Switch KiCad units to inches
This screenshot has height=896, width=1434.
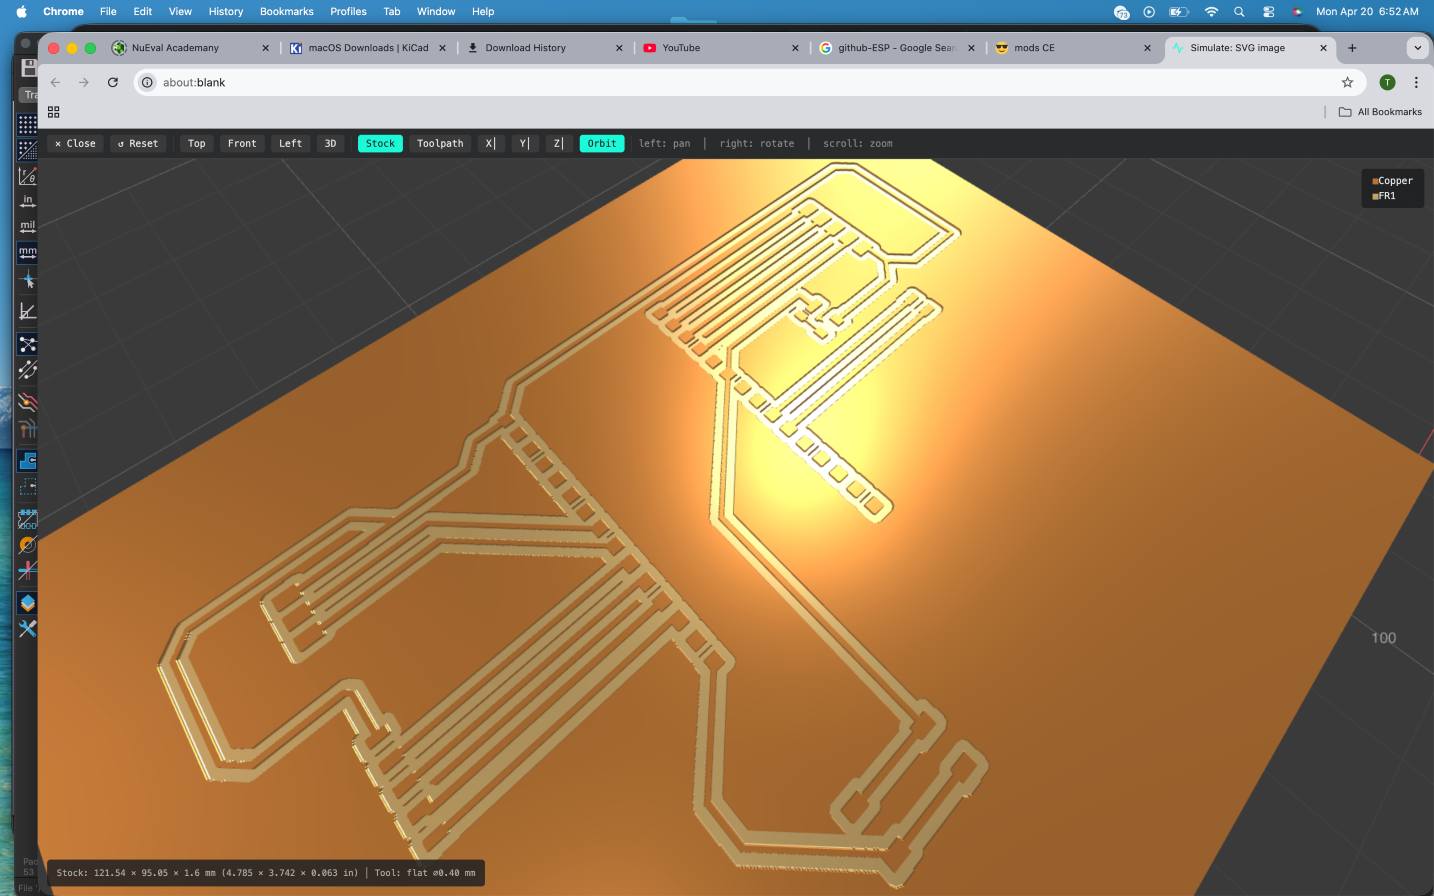[x=28, y=201]
